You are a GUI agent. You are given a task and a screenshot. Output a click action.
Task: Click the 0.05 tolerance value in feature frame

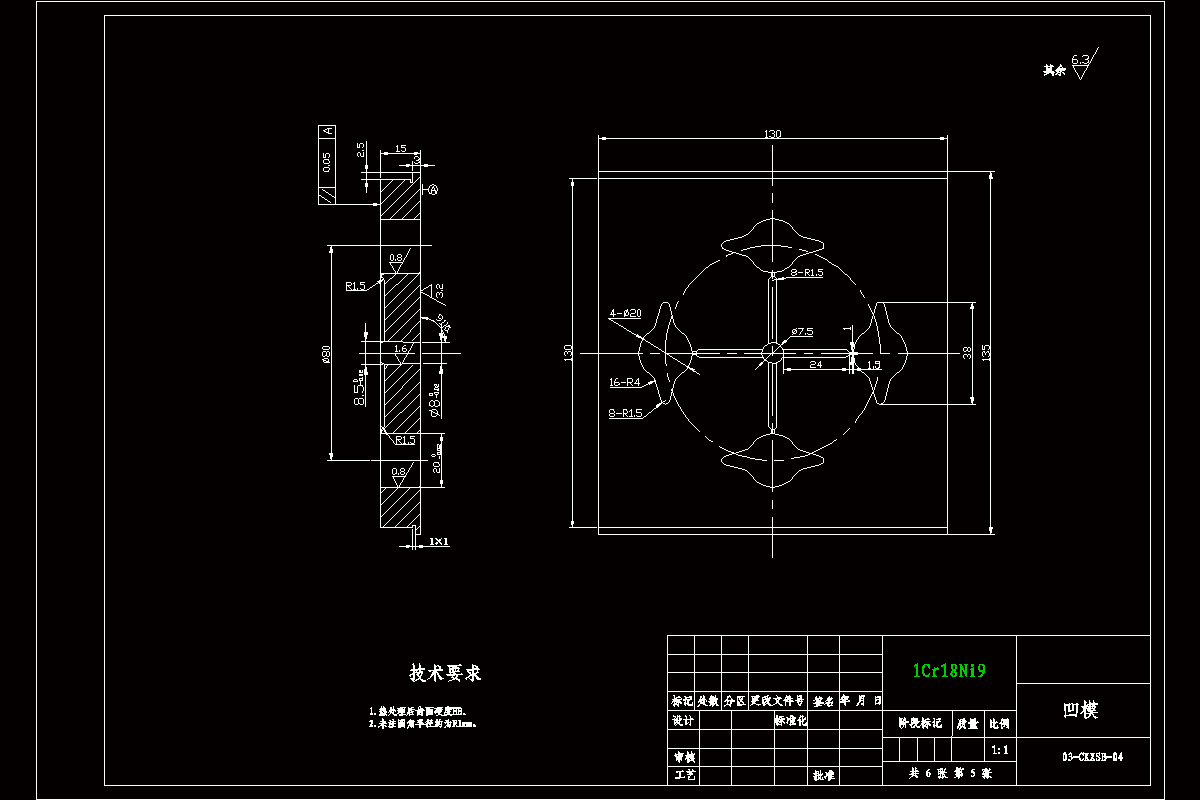click(326, 162)
